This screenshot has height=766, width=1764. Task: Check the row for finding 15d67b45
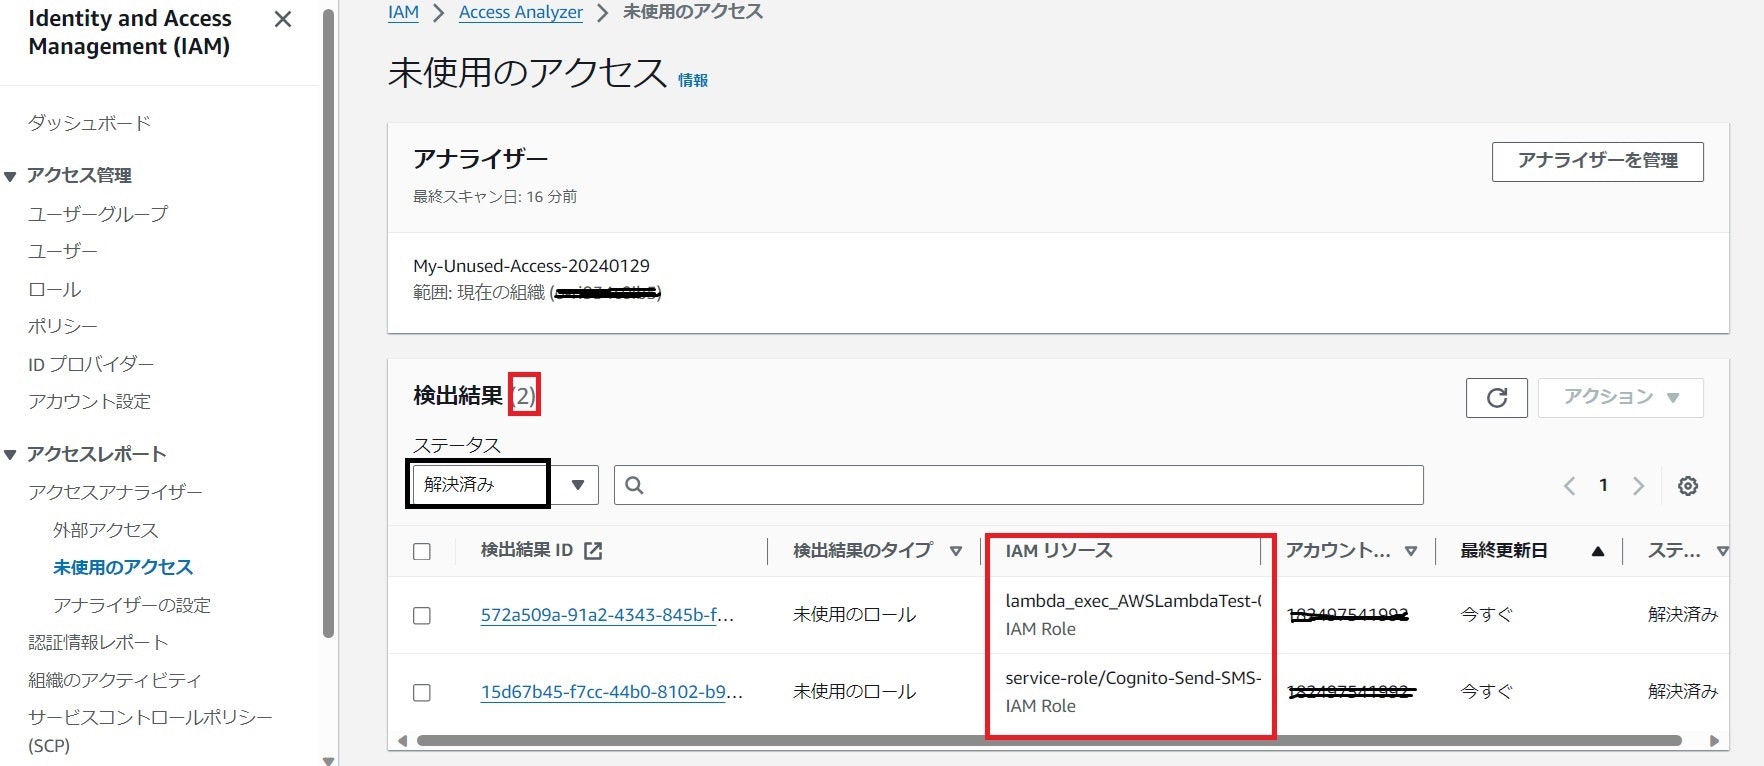pos(422,693)
